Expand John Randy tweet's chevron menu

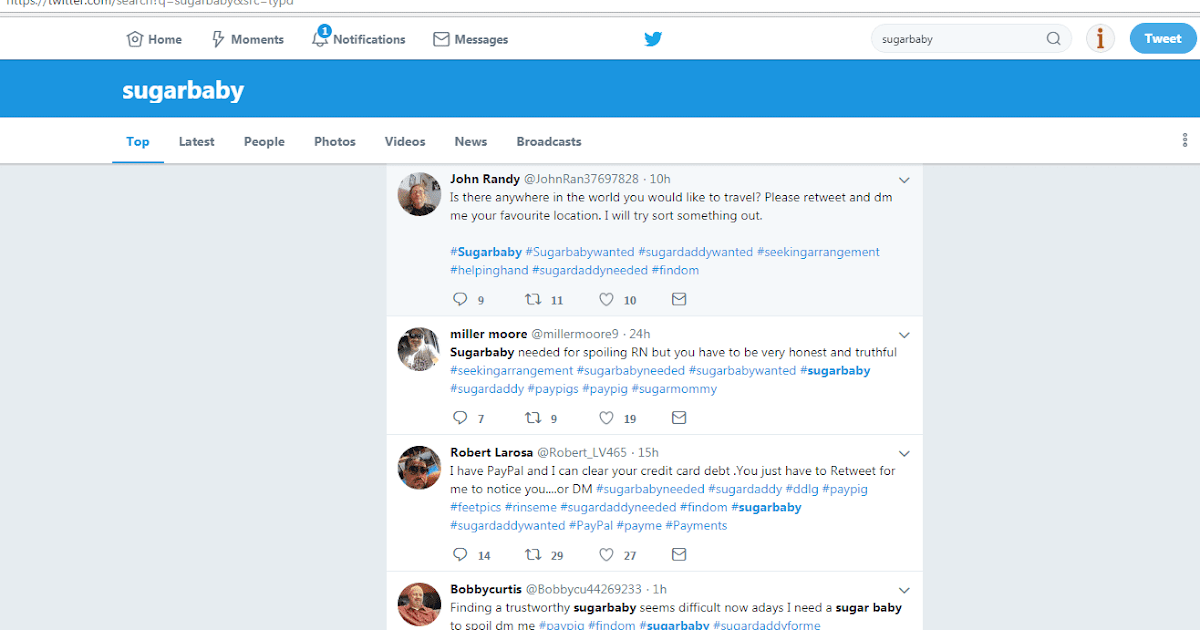coord(904,180)
